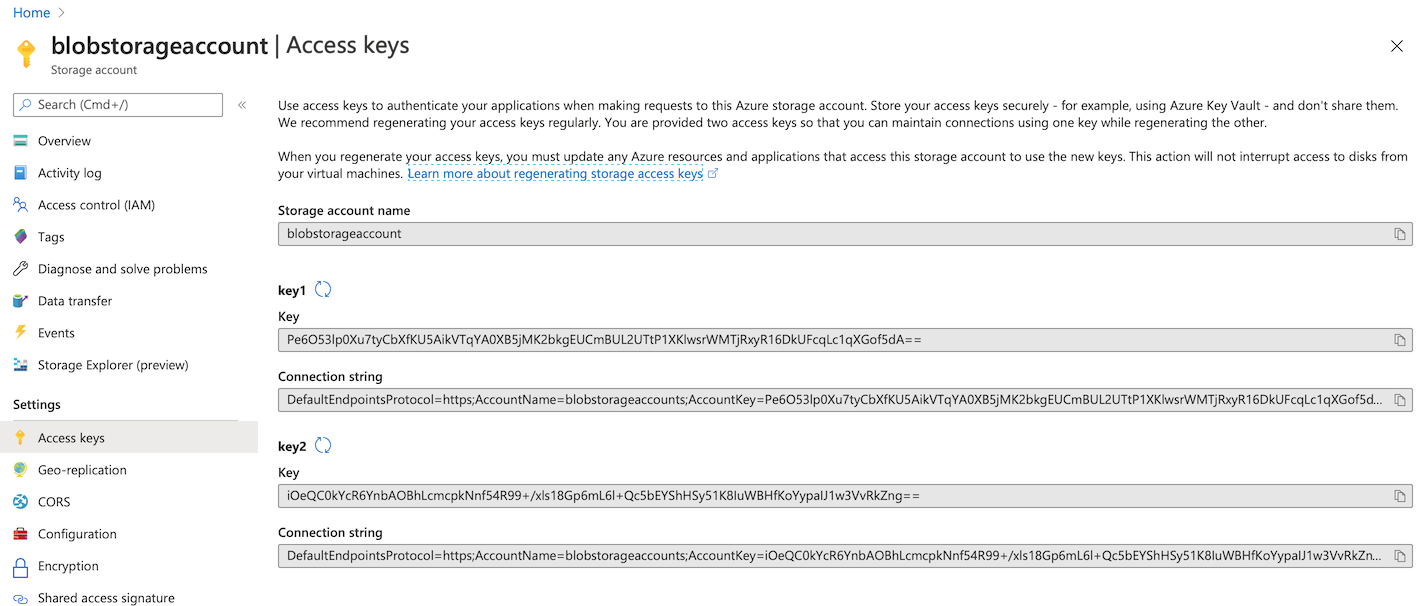Copy the storage account name

point(1398,233)
